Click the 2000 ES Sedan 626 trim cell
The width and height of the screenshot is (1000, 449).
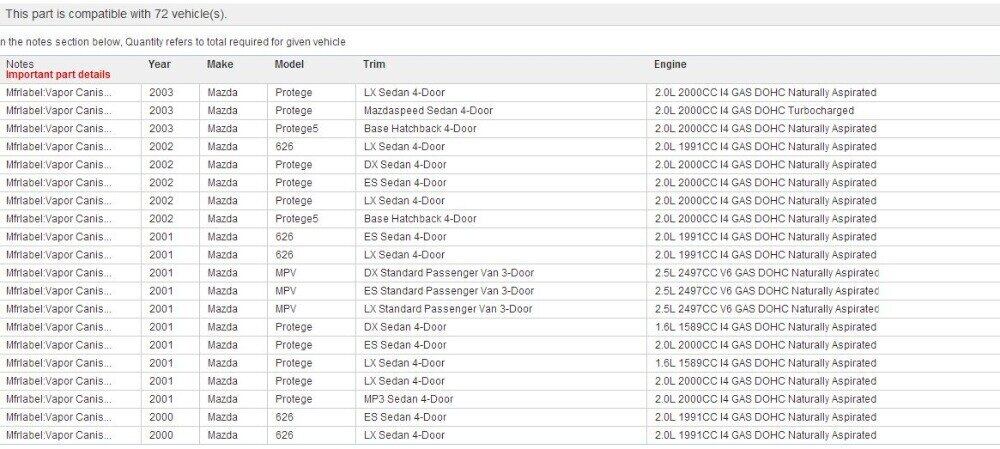(405, 417)
